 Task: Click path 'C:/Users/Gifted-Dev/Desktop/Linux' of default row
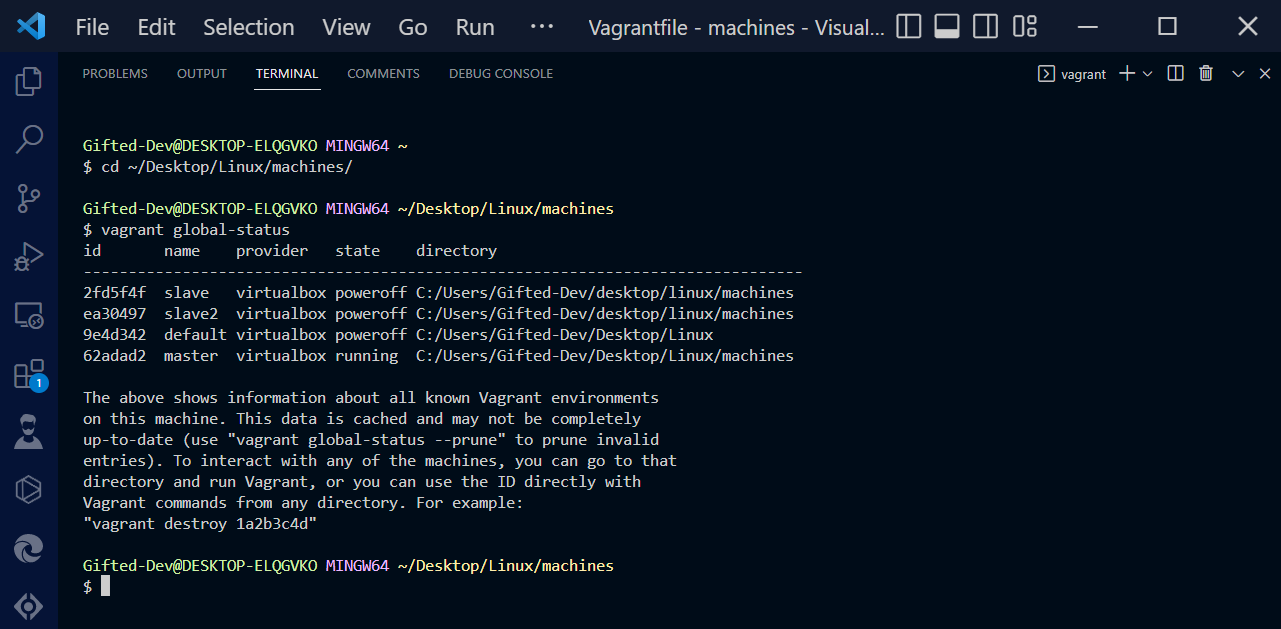pyautogui.click(x=565, y=335)
